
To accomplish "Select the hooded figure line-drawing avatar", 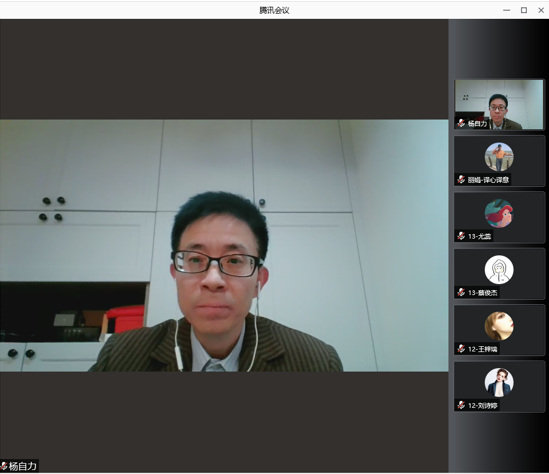I will (x=499, y=270).
